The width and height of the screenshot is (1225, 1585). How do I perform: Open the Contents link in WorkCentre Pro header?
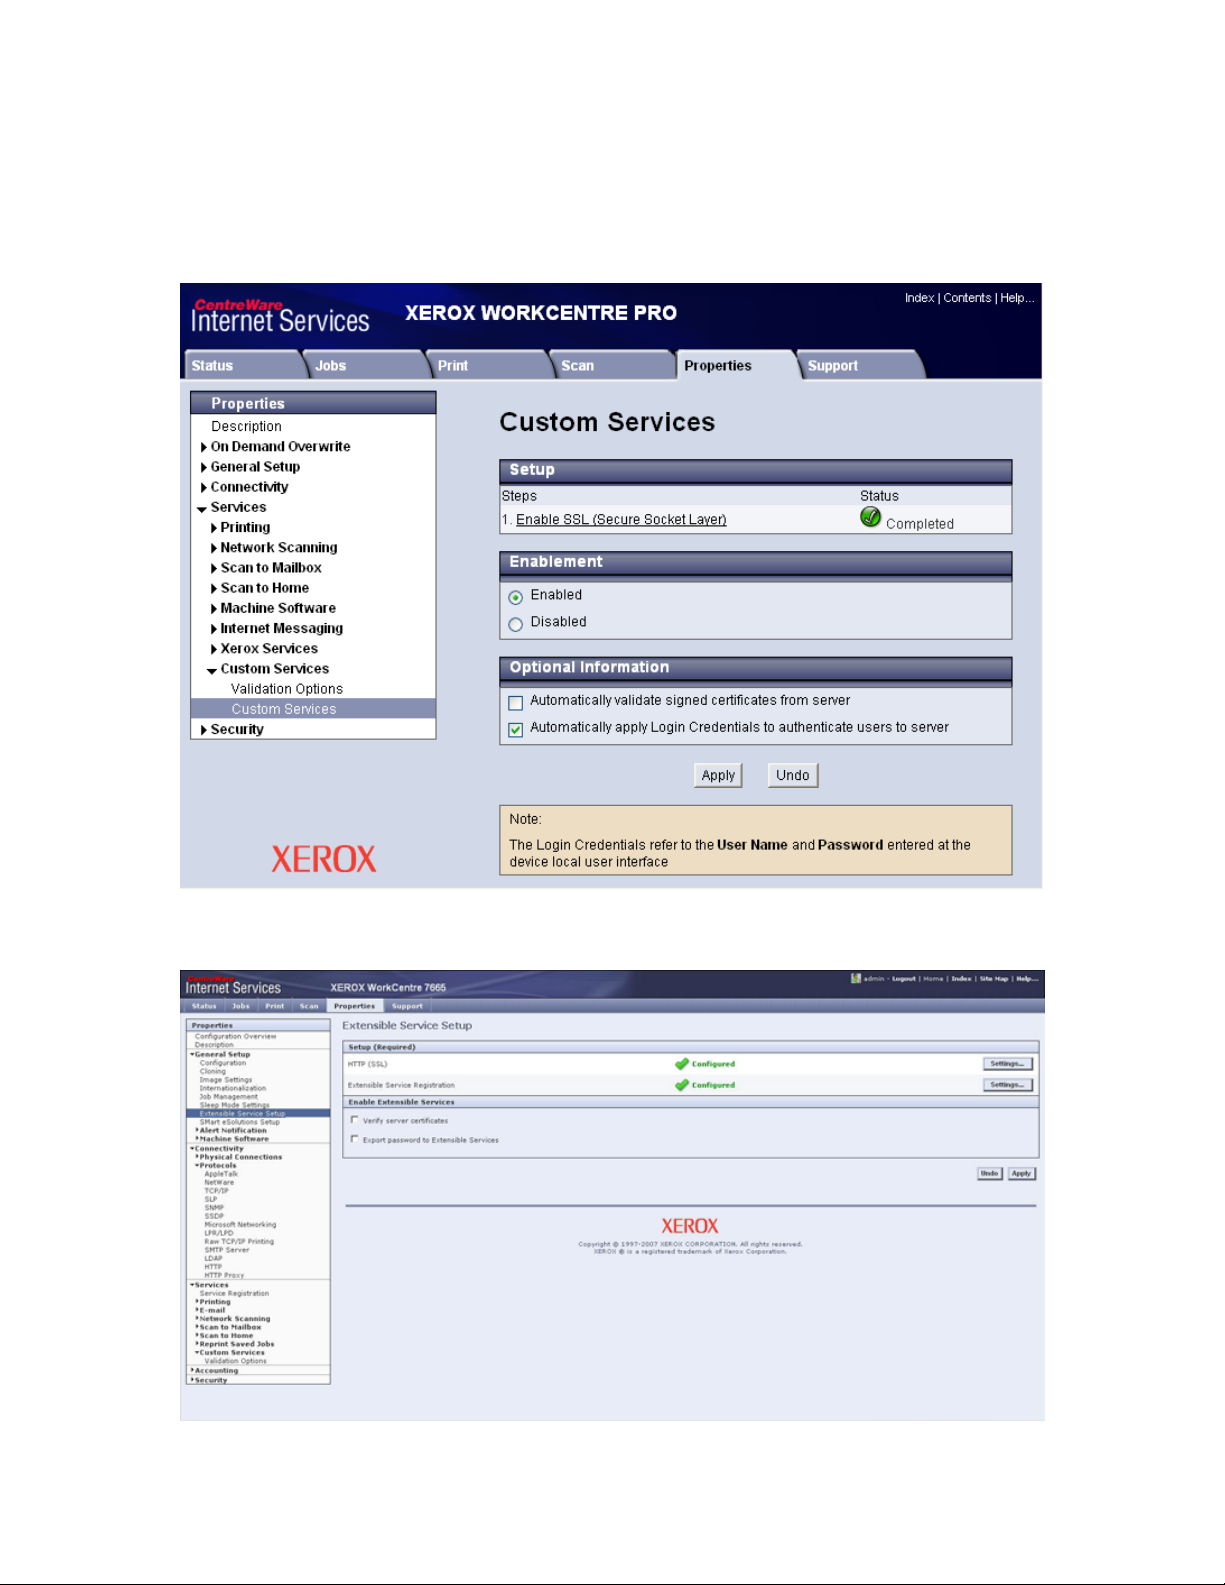coord(967,298)
